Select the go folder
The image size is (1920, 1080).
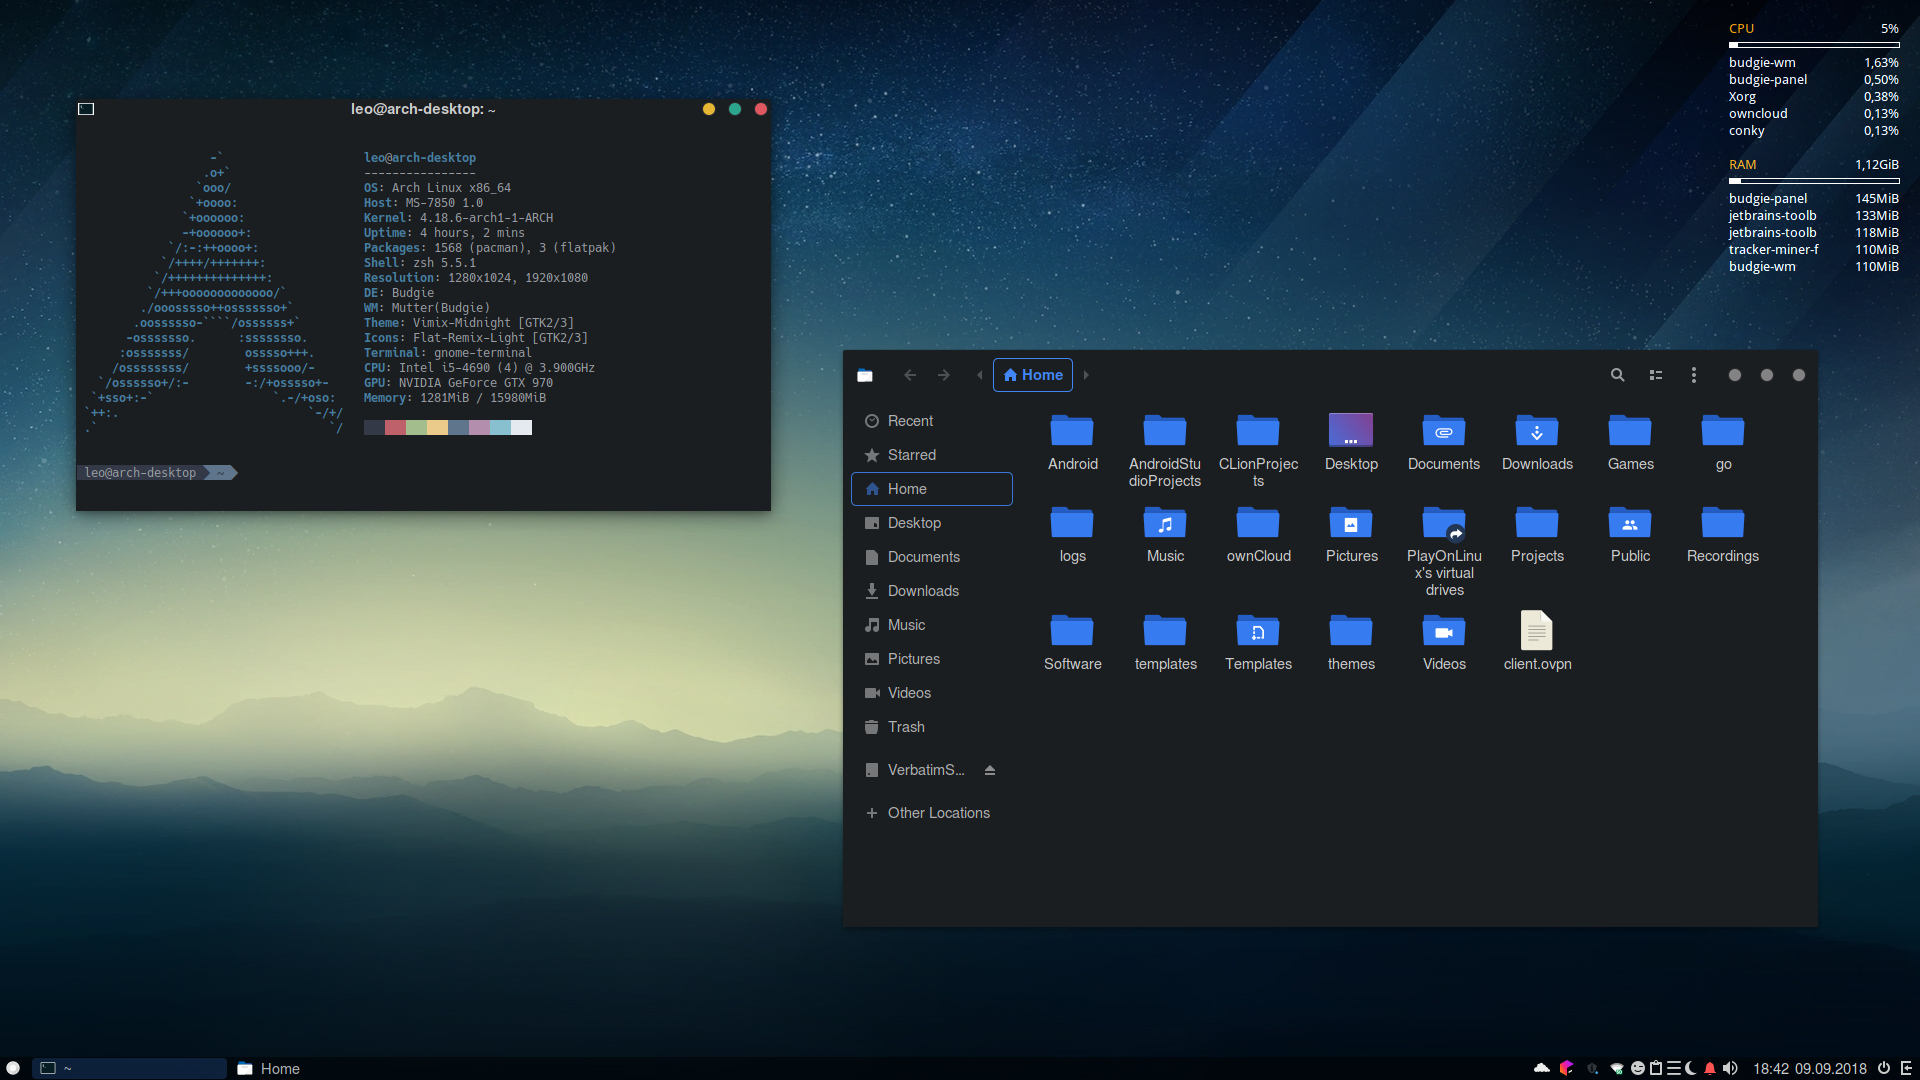point(1723,442)
